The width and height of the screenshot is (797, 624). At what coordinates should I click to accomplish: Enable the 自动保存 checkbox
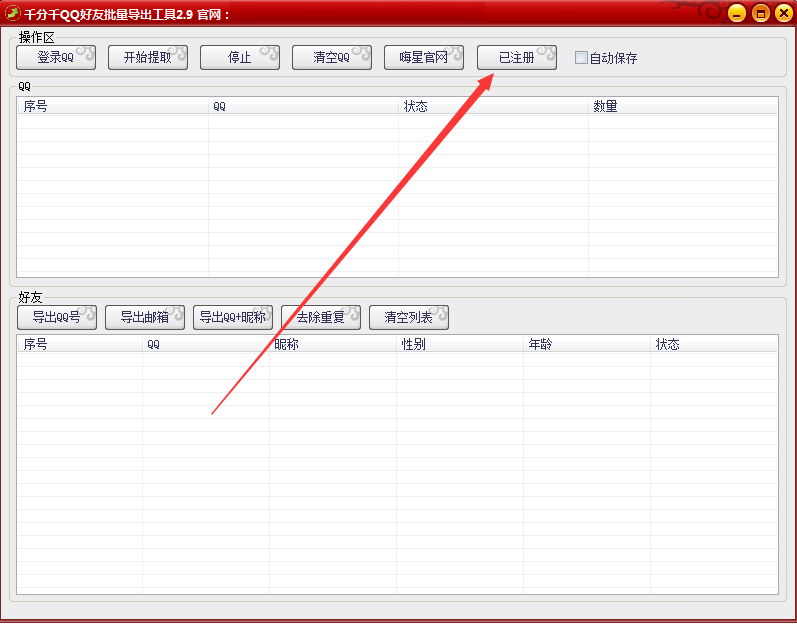point(581,57)
